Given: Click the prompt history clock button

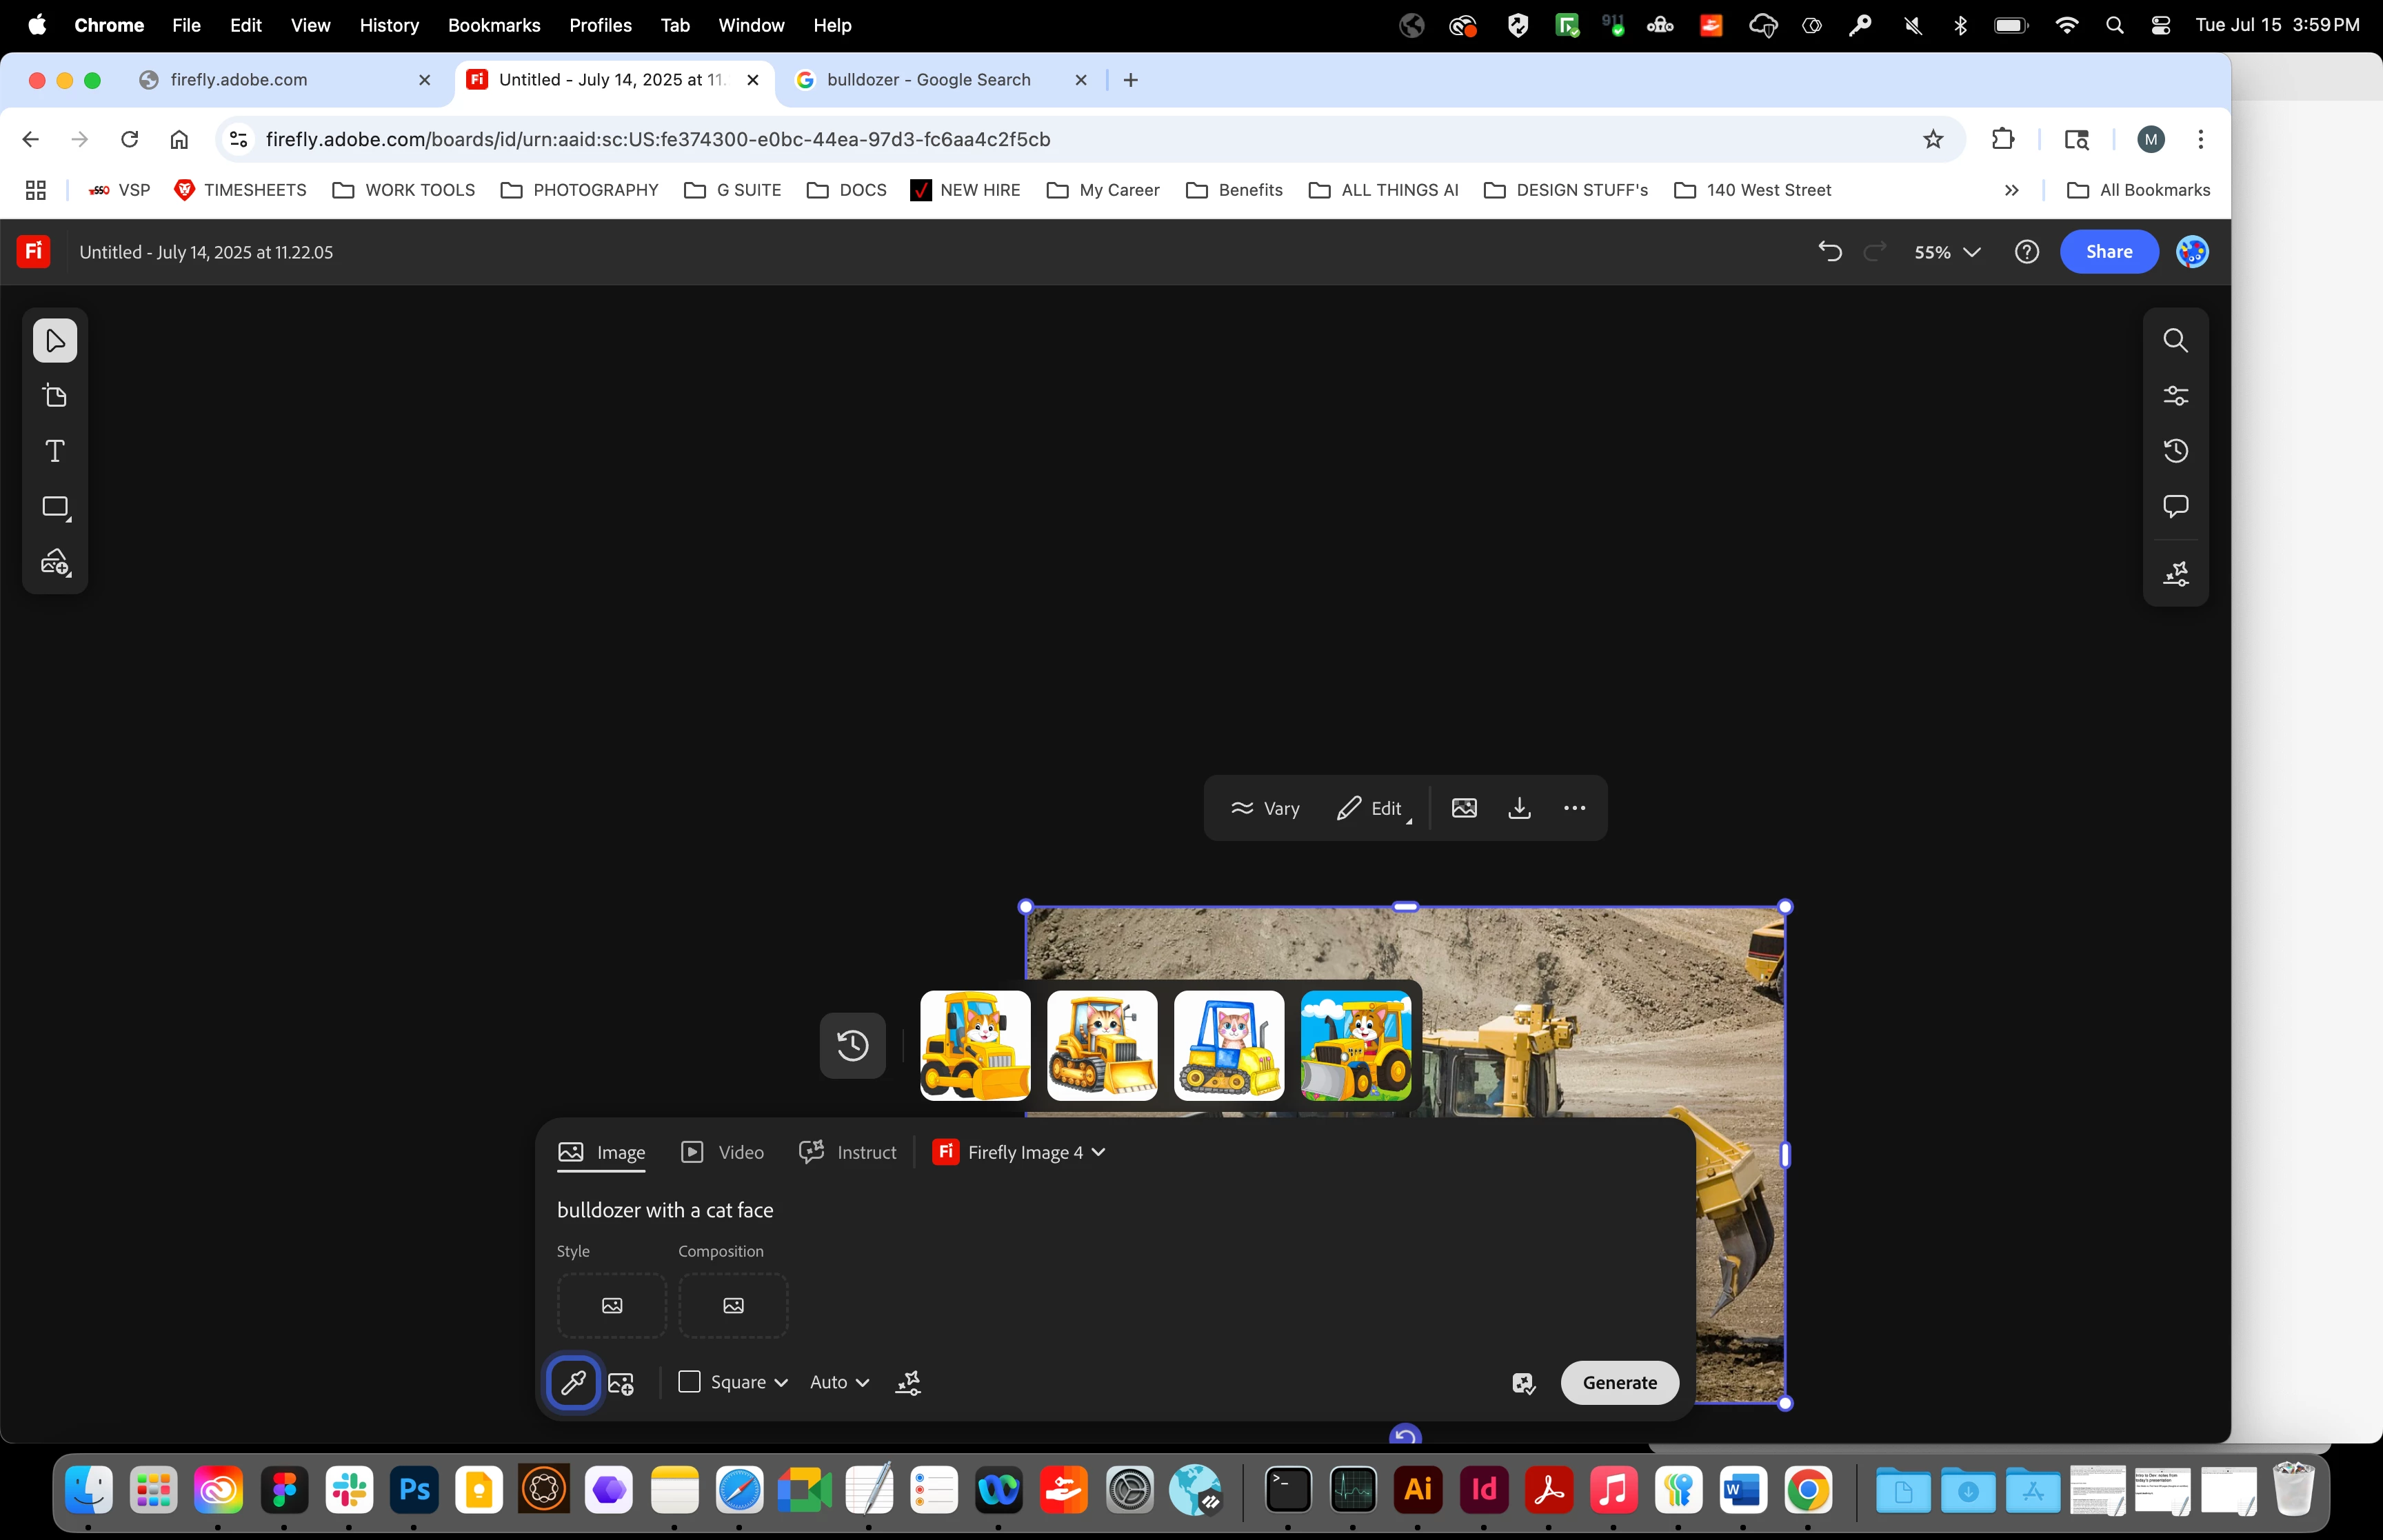Looking at the screenshot, I should point(852,1046).
